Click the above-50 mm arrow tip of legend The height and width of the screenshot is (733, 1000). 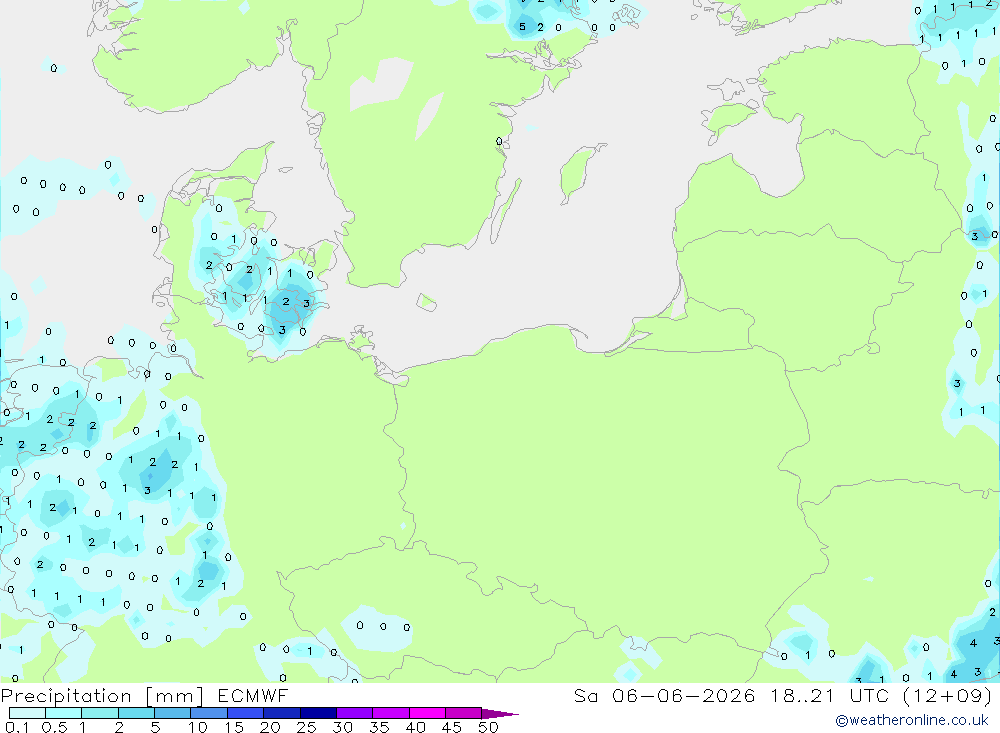pyautogui.click(x=500, y=714)
